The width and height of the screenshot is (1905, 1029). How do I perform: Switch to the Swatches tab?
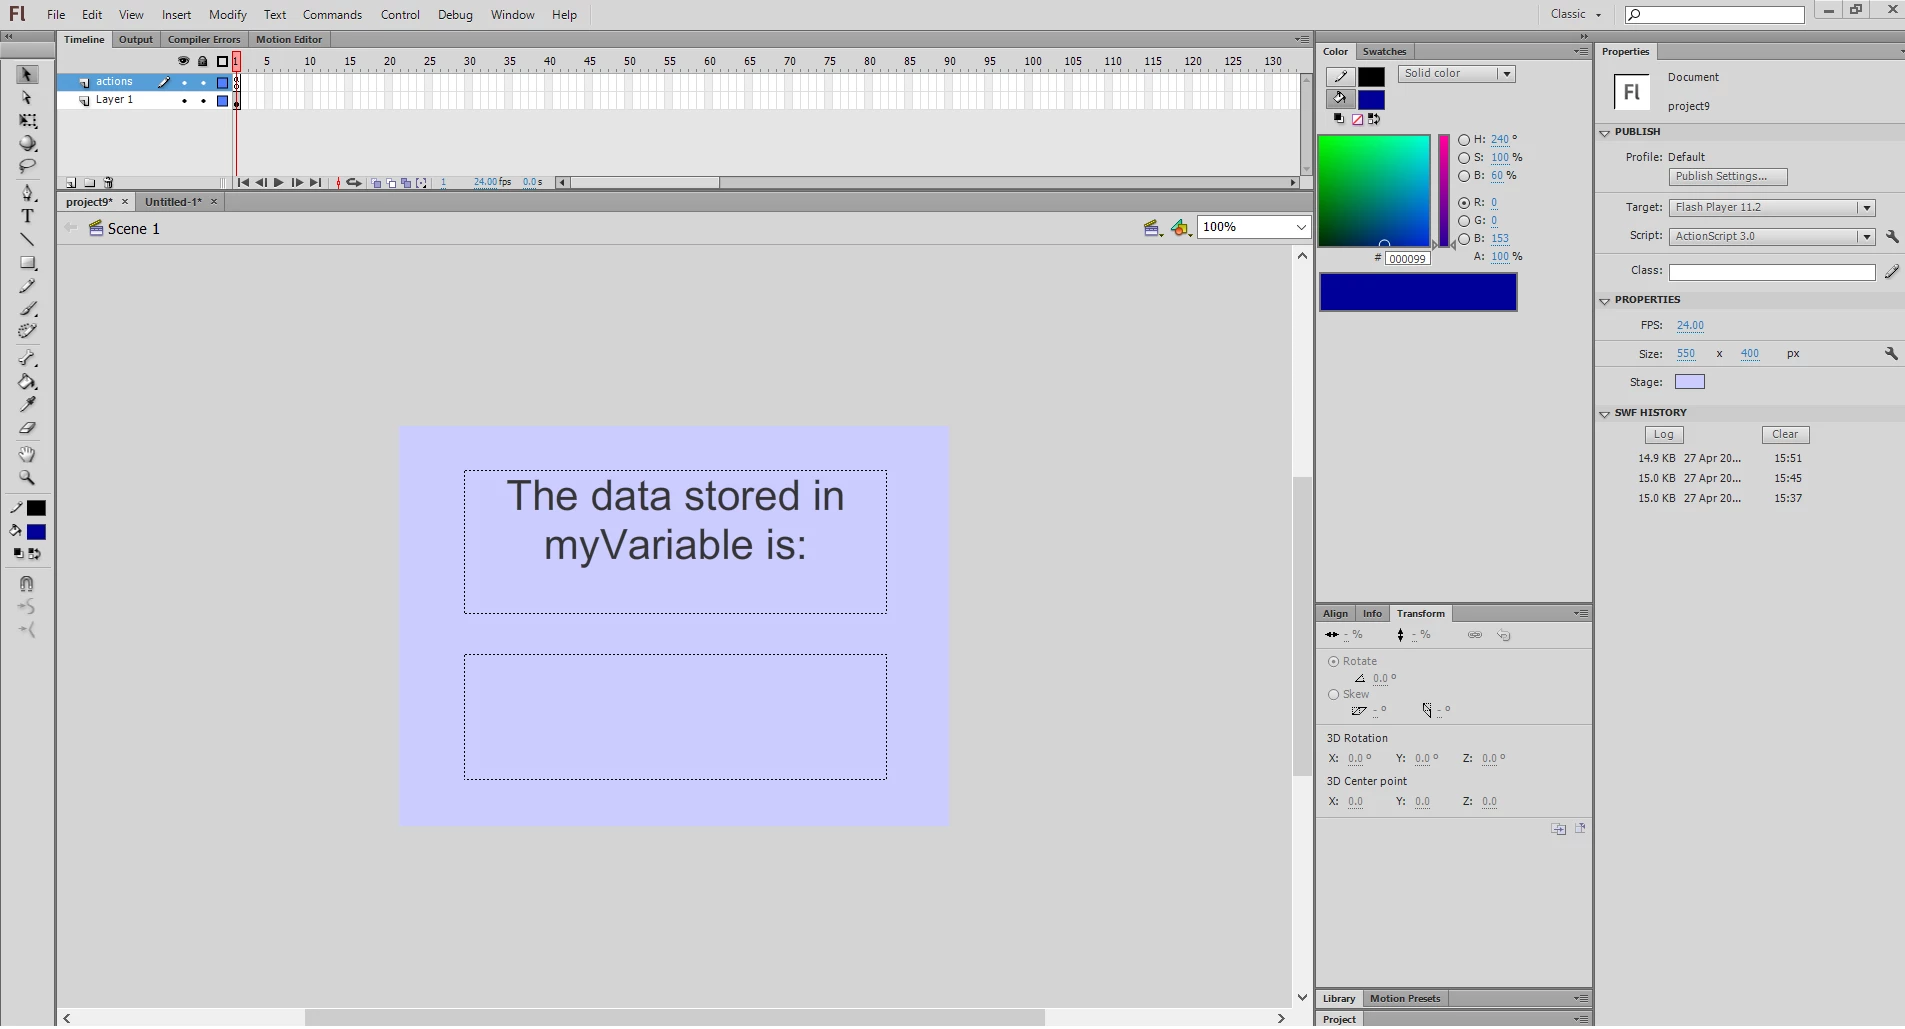point(1384,52)
